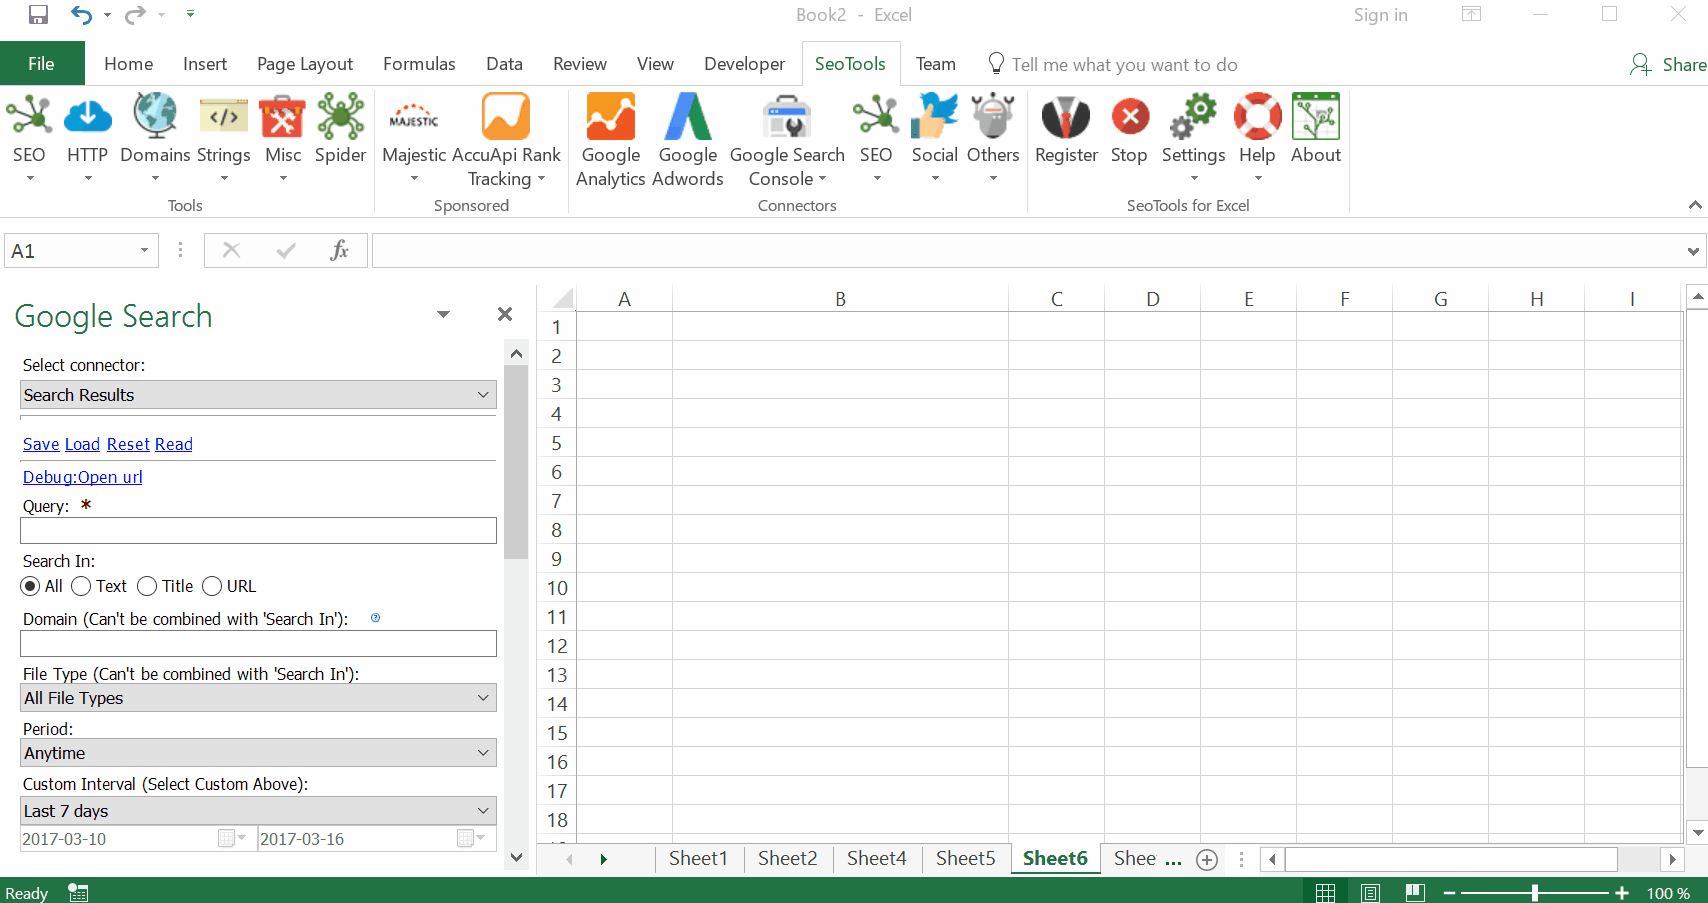Undo the last action
Screen dimensions: 1708x903
tap(81, 15)
